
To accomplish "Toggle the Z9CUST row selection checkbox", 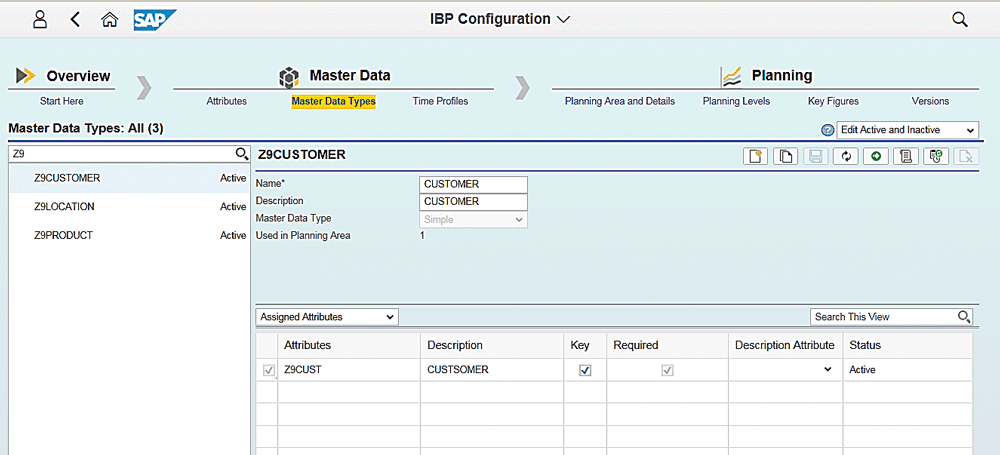I will pos(269,370).
